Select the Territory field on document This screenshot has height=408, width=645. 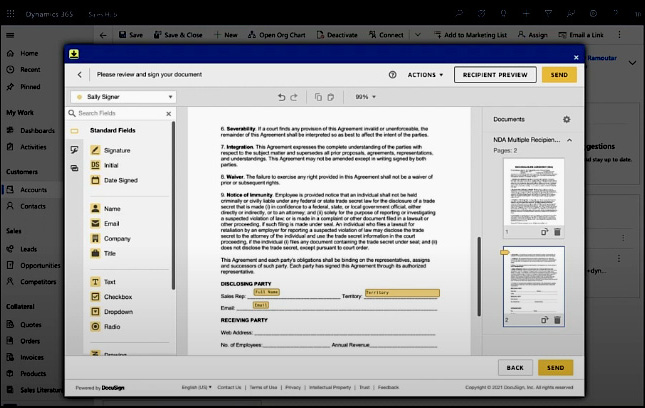click(x=402, y=293)
